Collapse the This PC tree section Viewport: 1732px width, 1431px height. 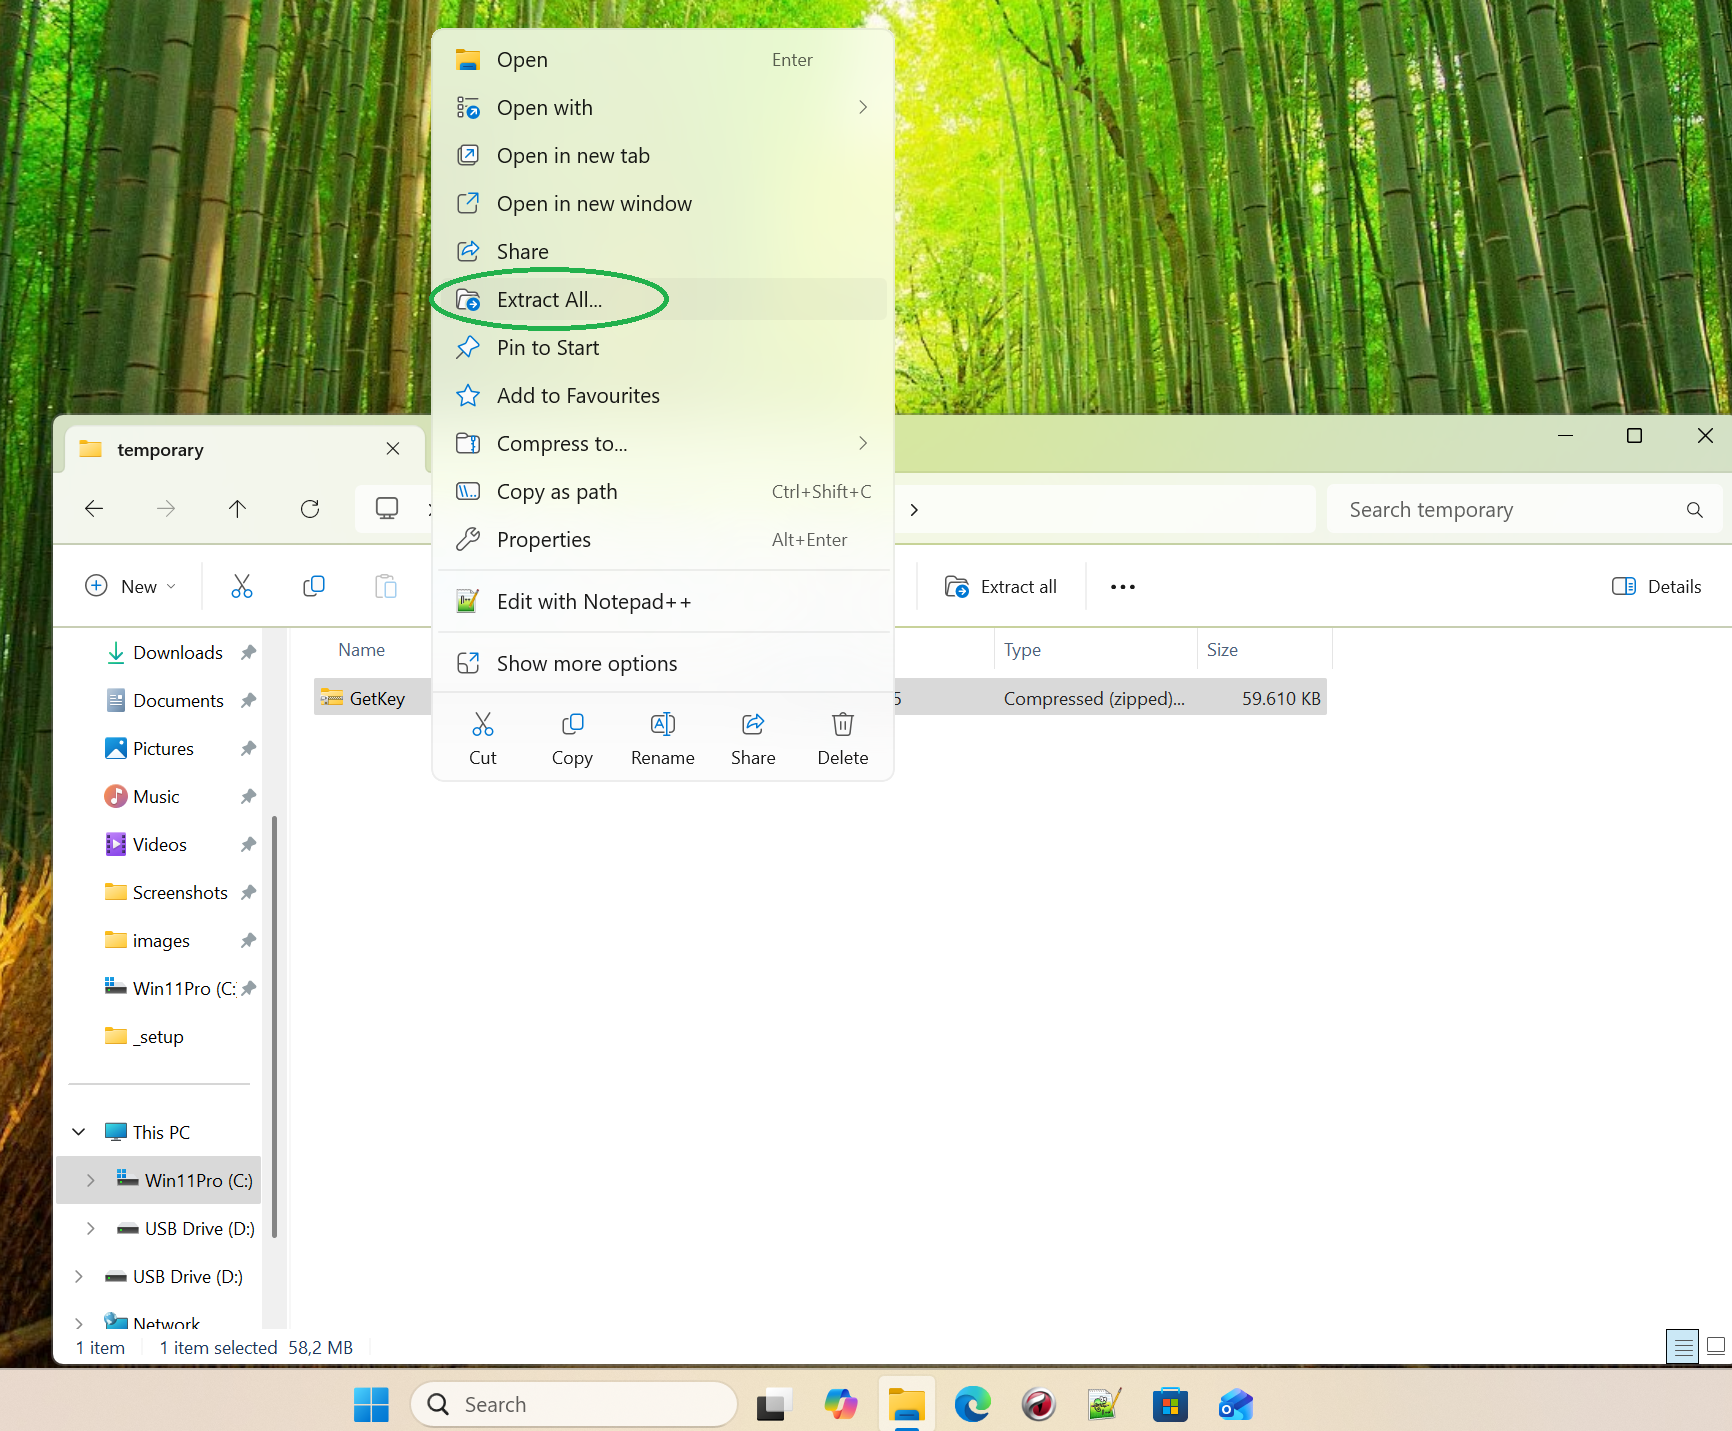pos(79,1131)
